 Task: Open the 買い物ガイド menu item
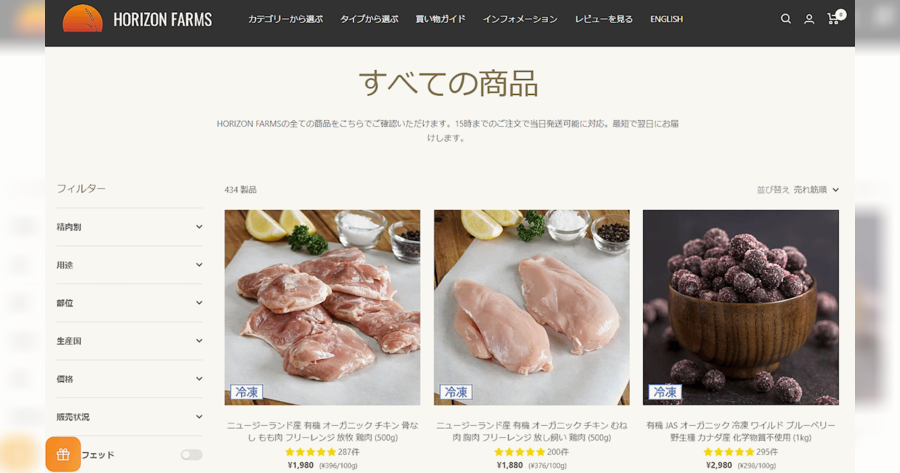(440, 19)
